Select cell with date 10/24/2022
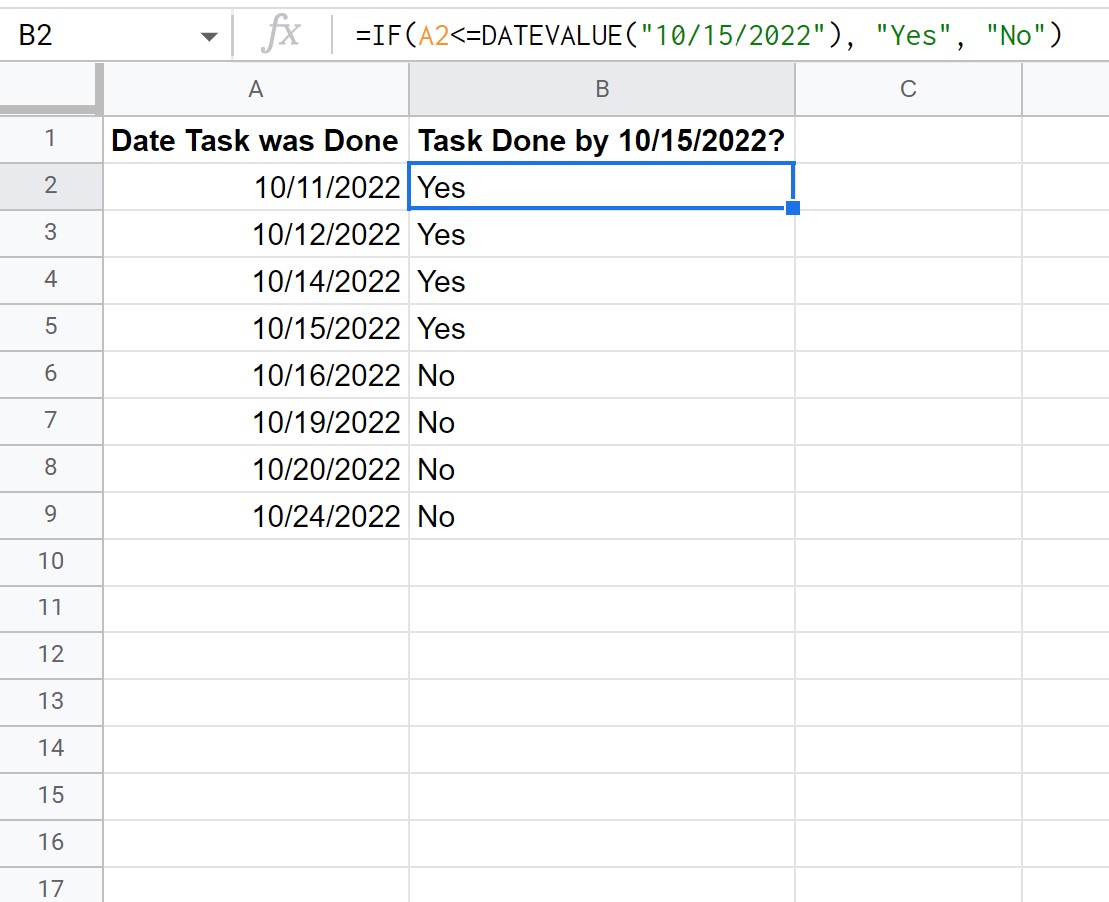 (256, 515)
